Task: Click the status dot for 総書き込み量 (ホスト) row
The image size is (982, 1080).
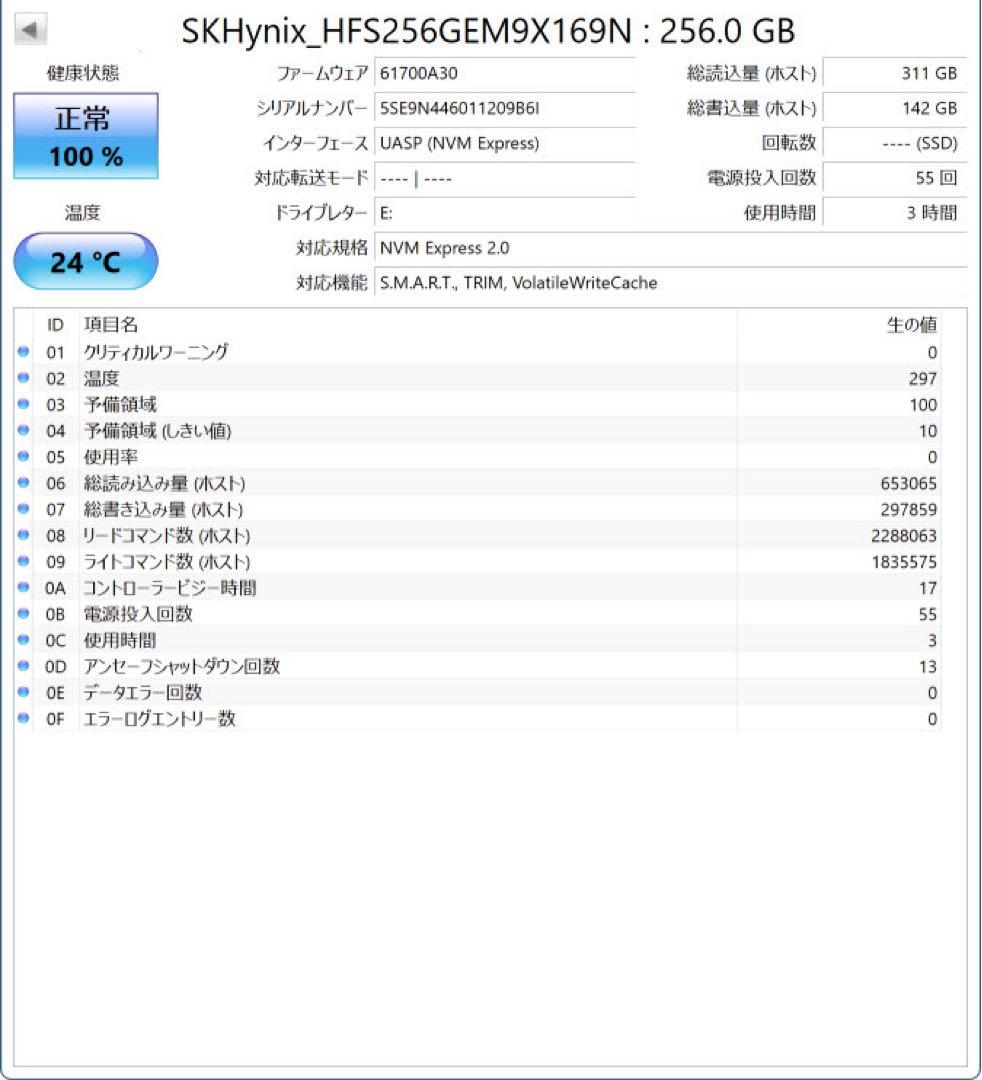Action: coord(23,508)
